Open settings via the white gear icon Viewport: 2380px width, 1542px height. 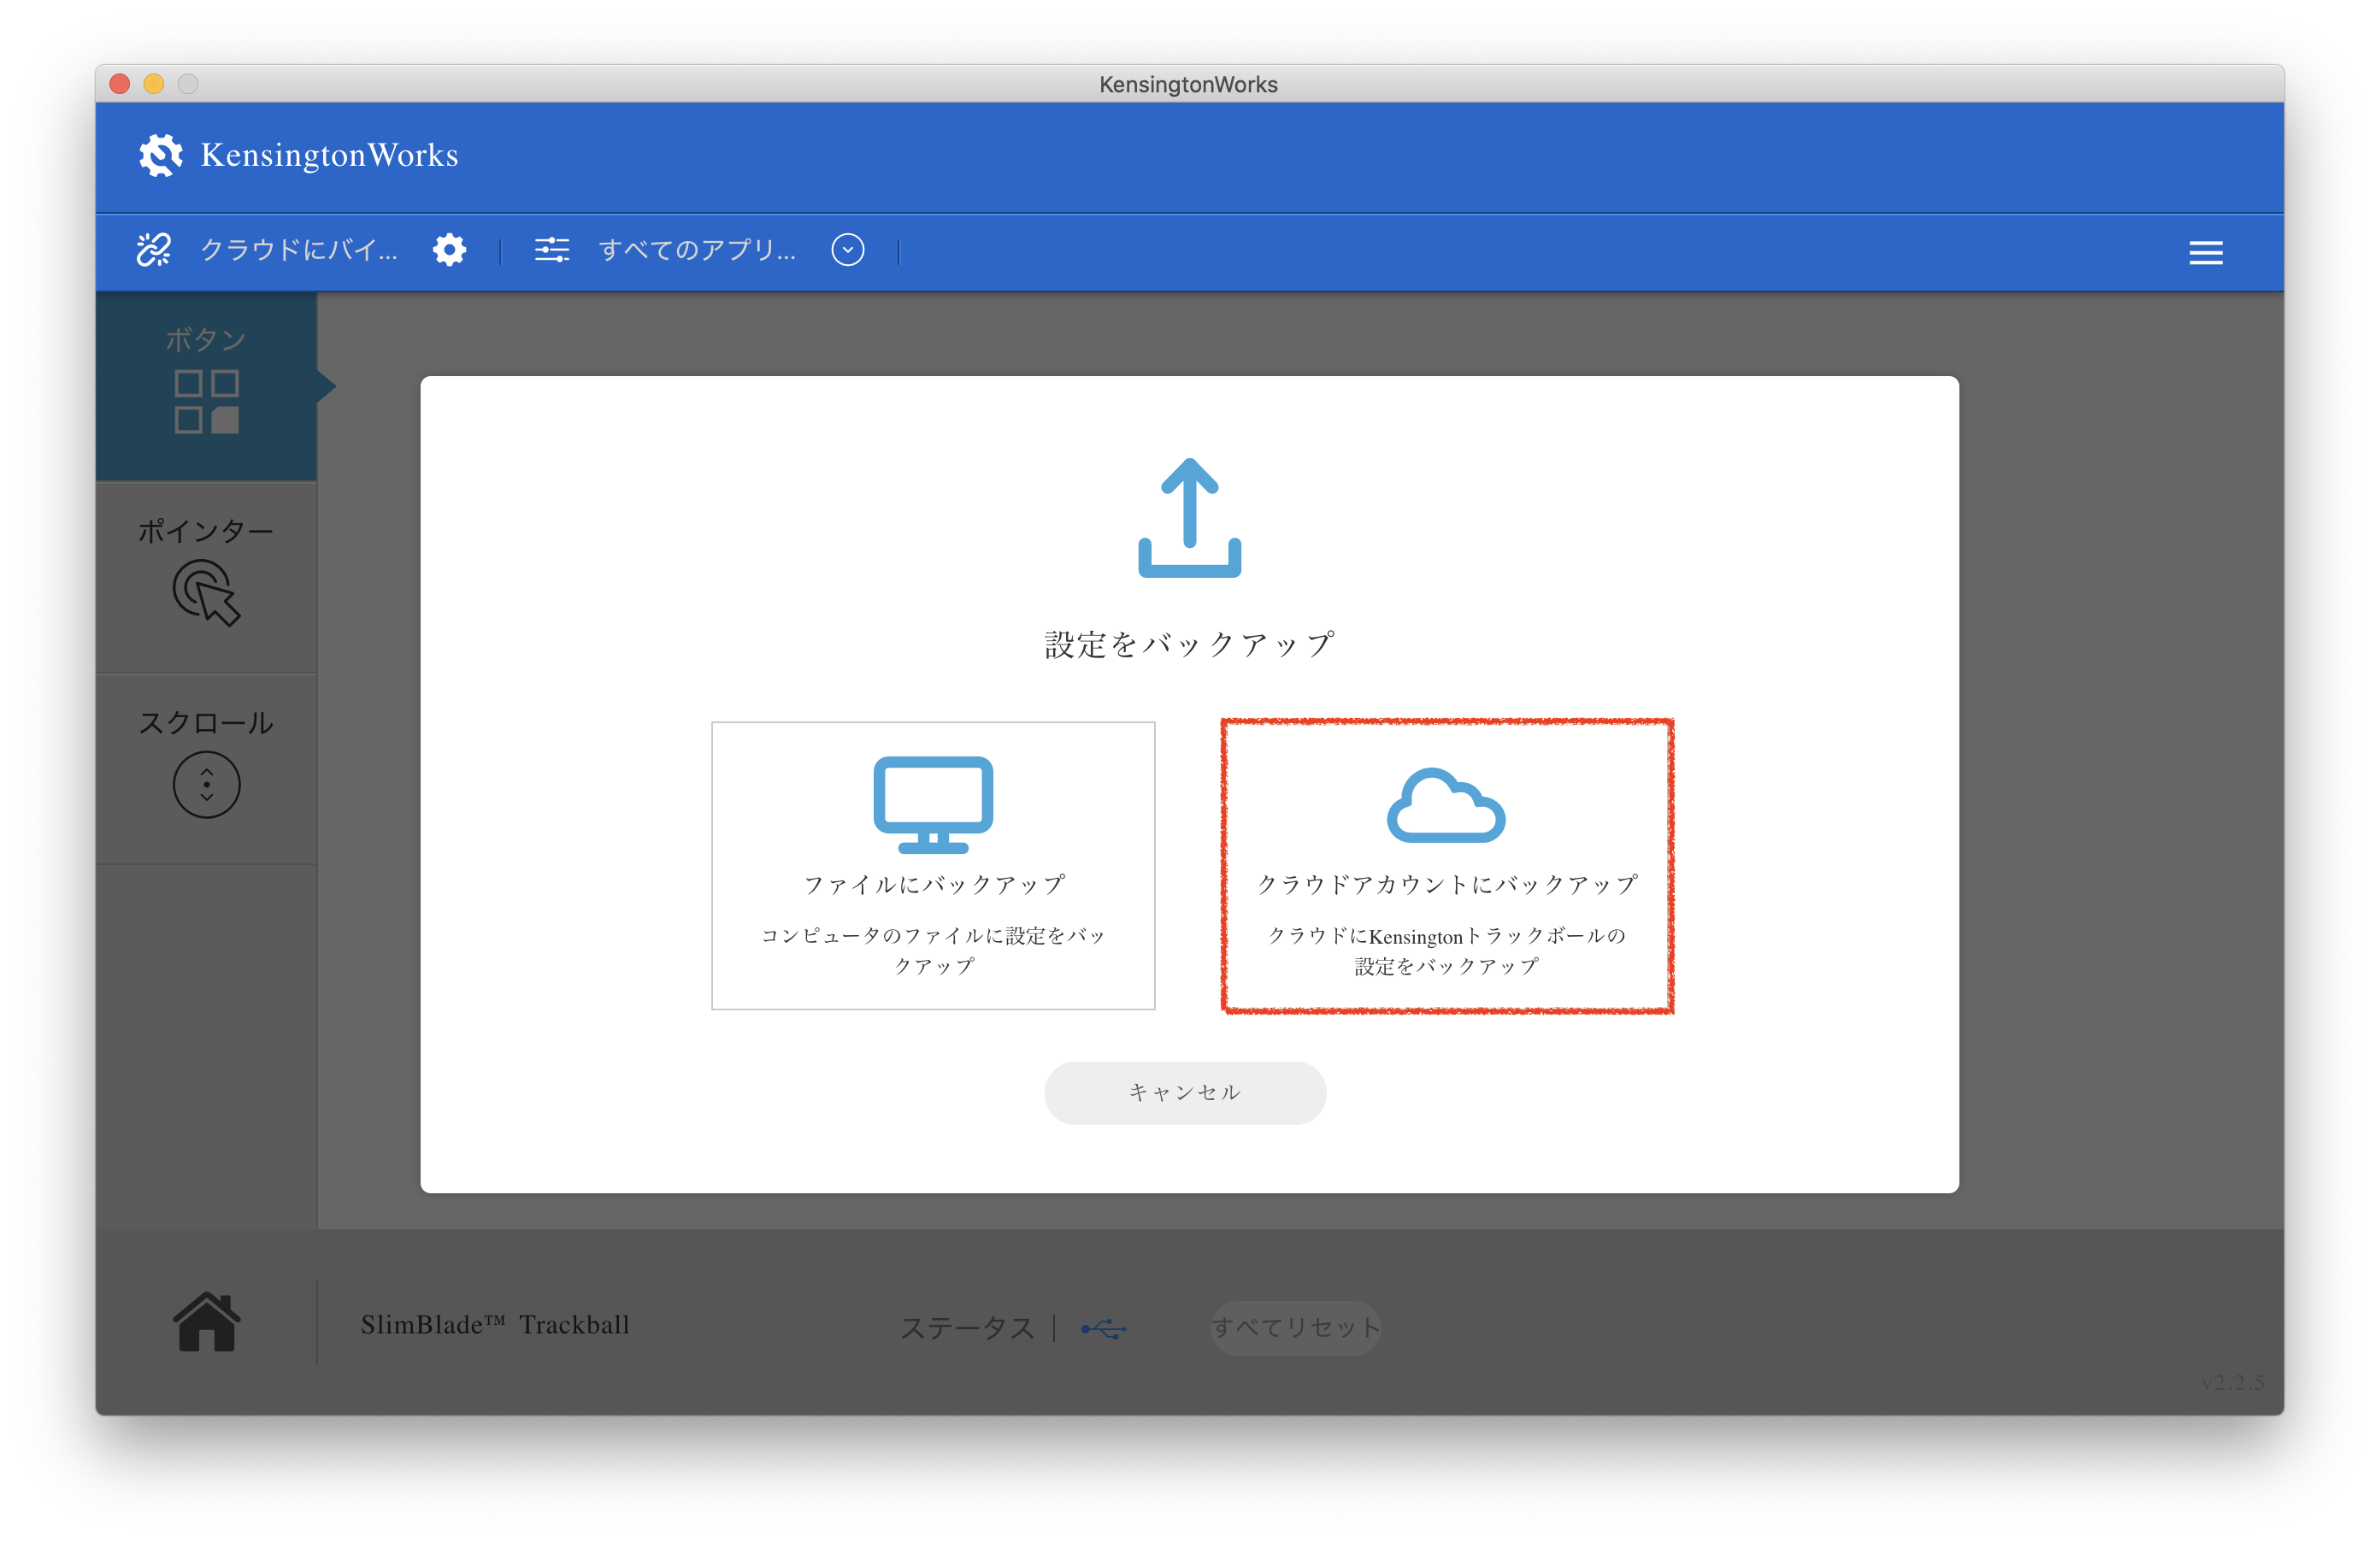coord(449,250)
